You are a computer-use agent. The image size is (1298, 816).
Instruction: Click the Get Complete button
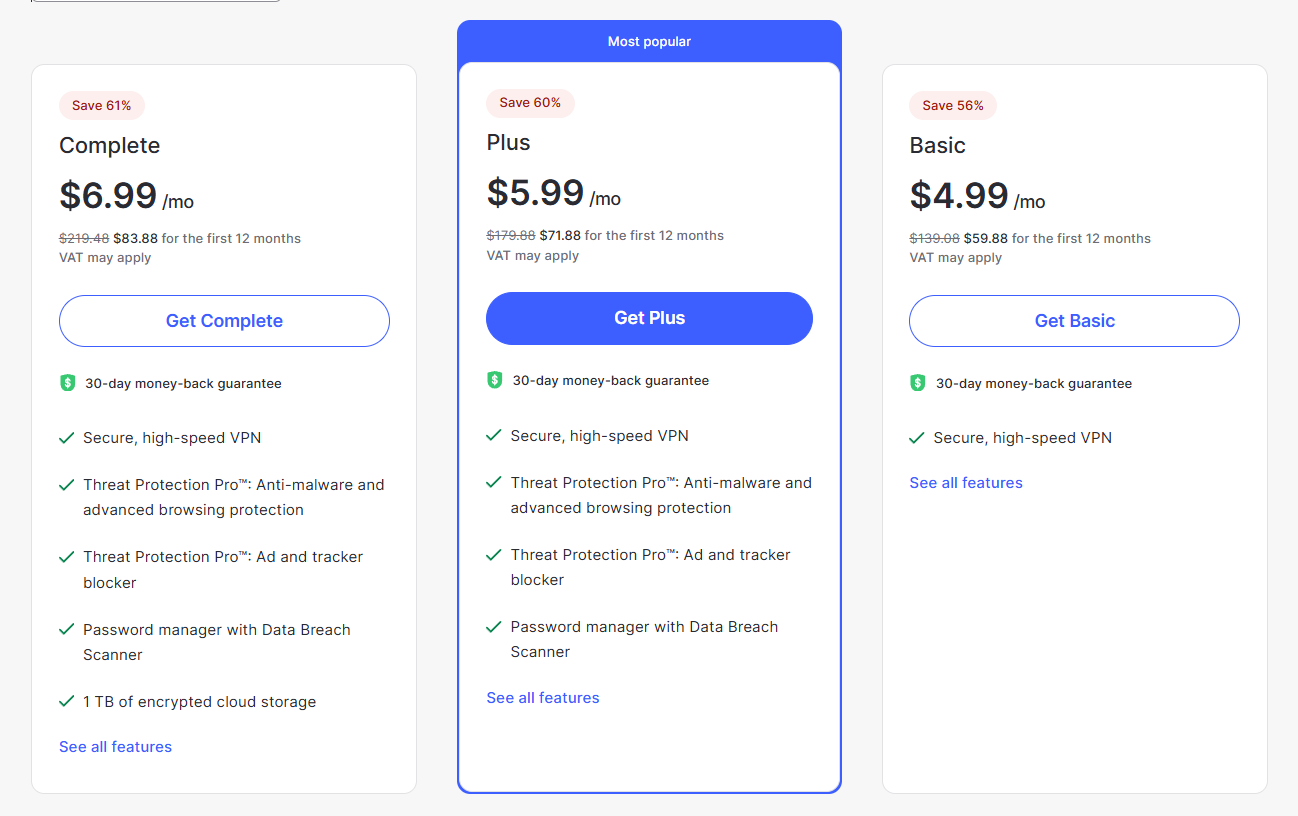224,321
